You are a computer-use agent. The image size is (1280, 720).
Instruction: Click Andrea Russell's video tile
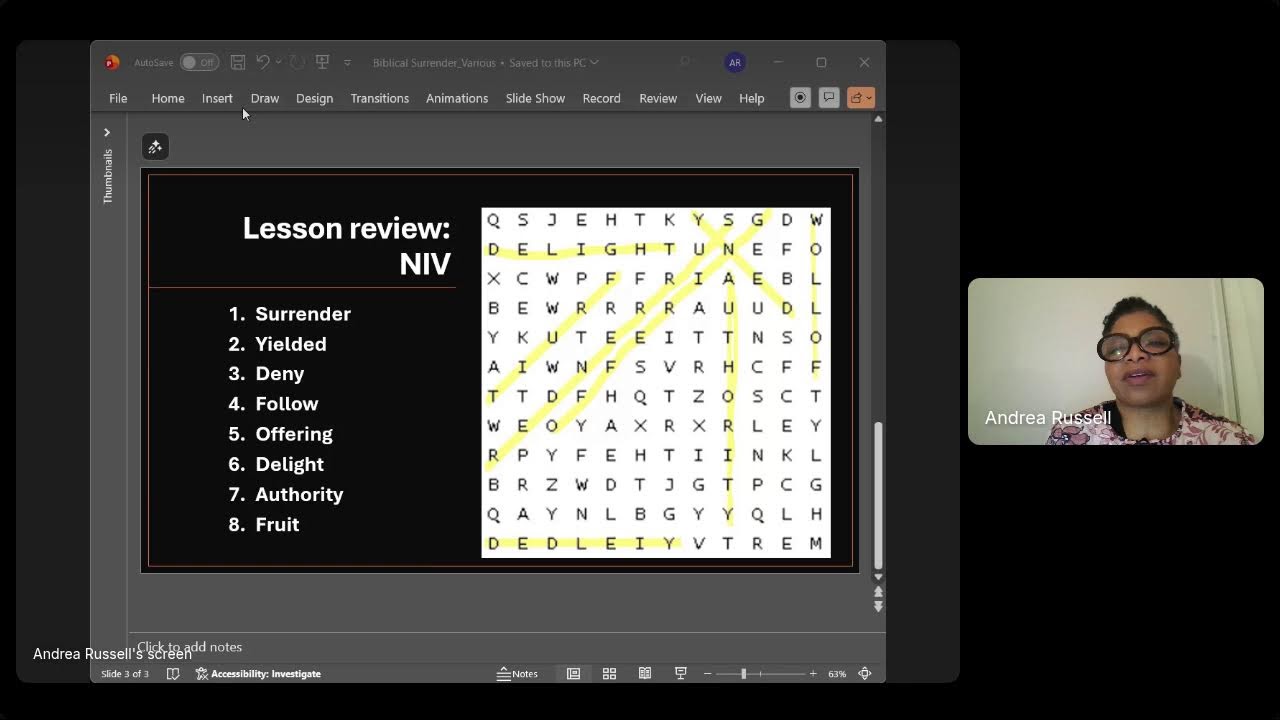(1116, 361)
